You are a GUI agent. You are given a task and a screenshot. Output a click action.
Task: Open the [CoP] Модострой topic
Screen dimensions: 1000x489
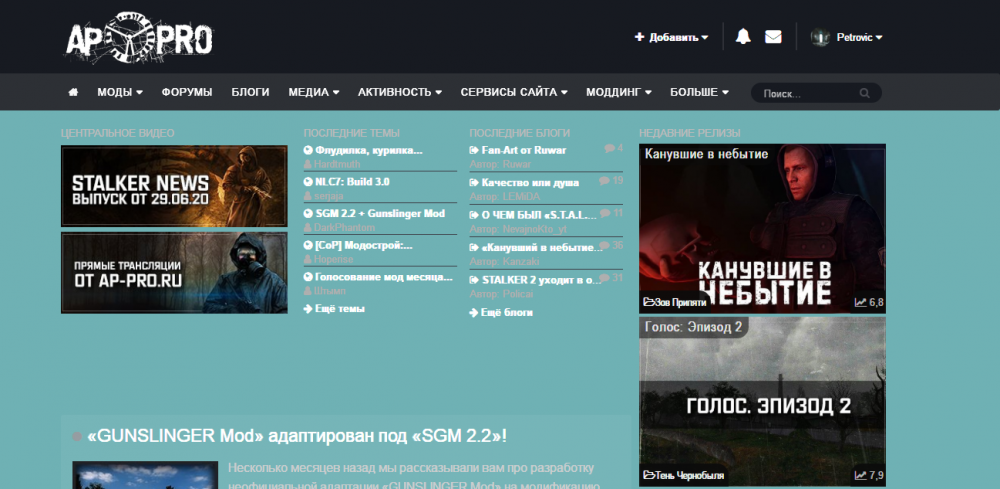[x=364, y=245]
